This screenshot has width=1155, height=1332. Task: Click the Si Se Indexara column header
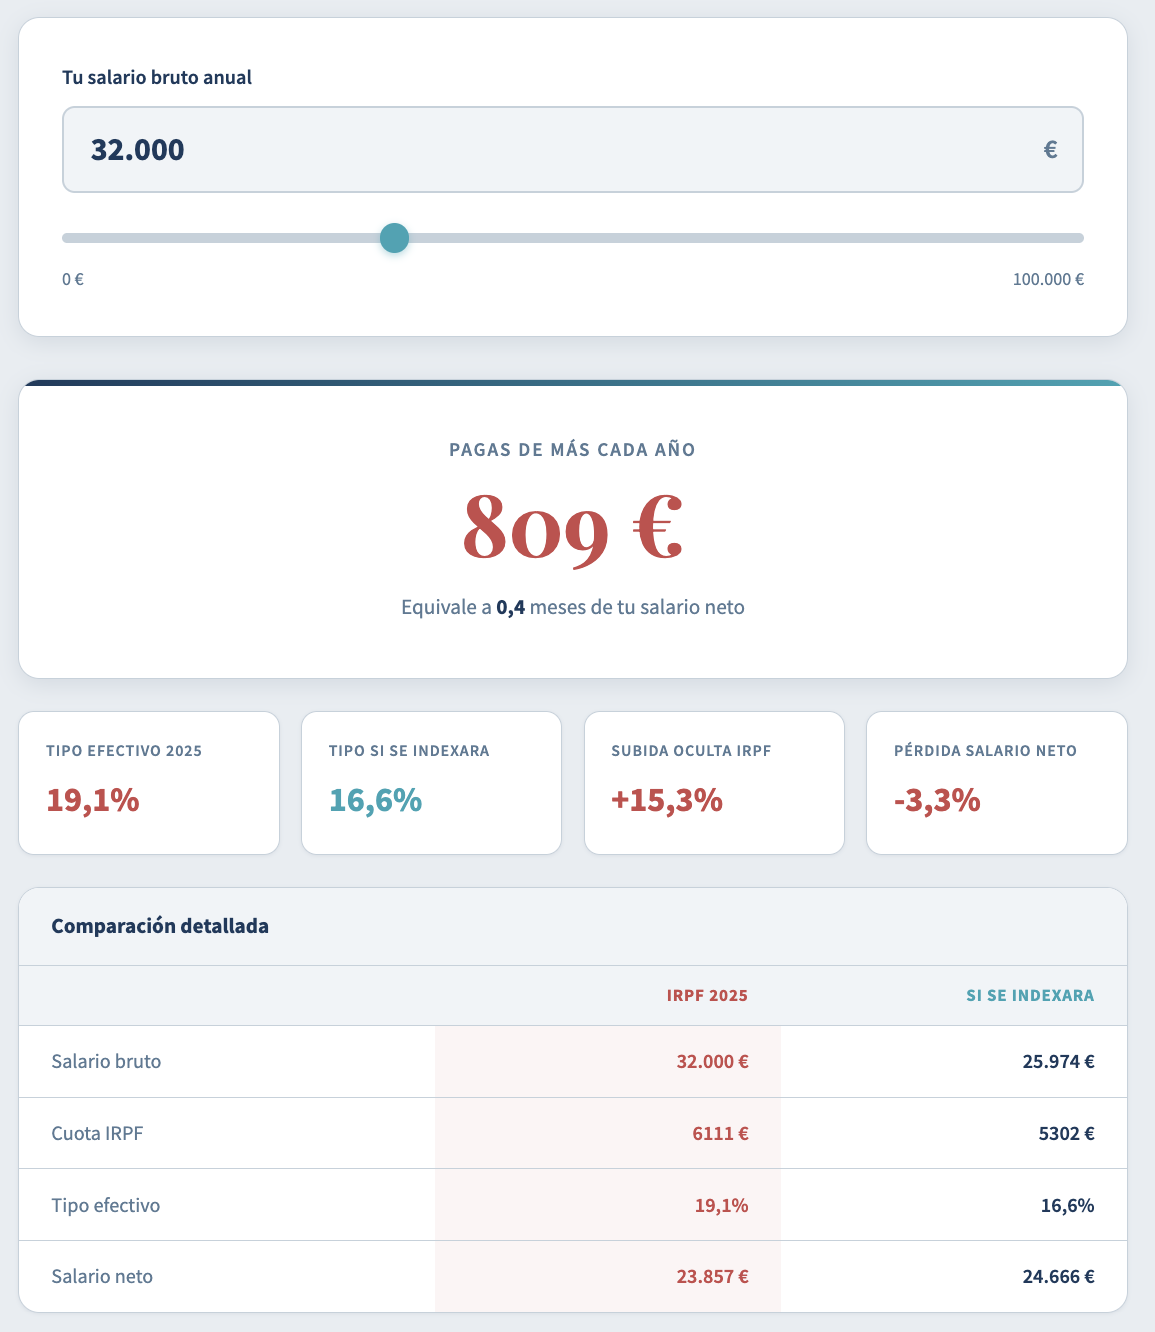click(x=1029, y=995)
